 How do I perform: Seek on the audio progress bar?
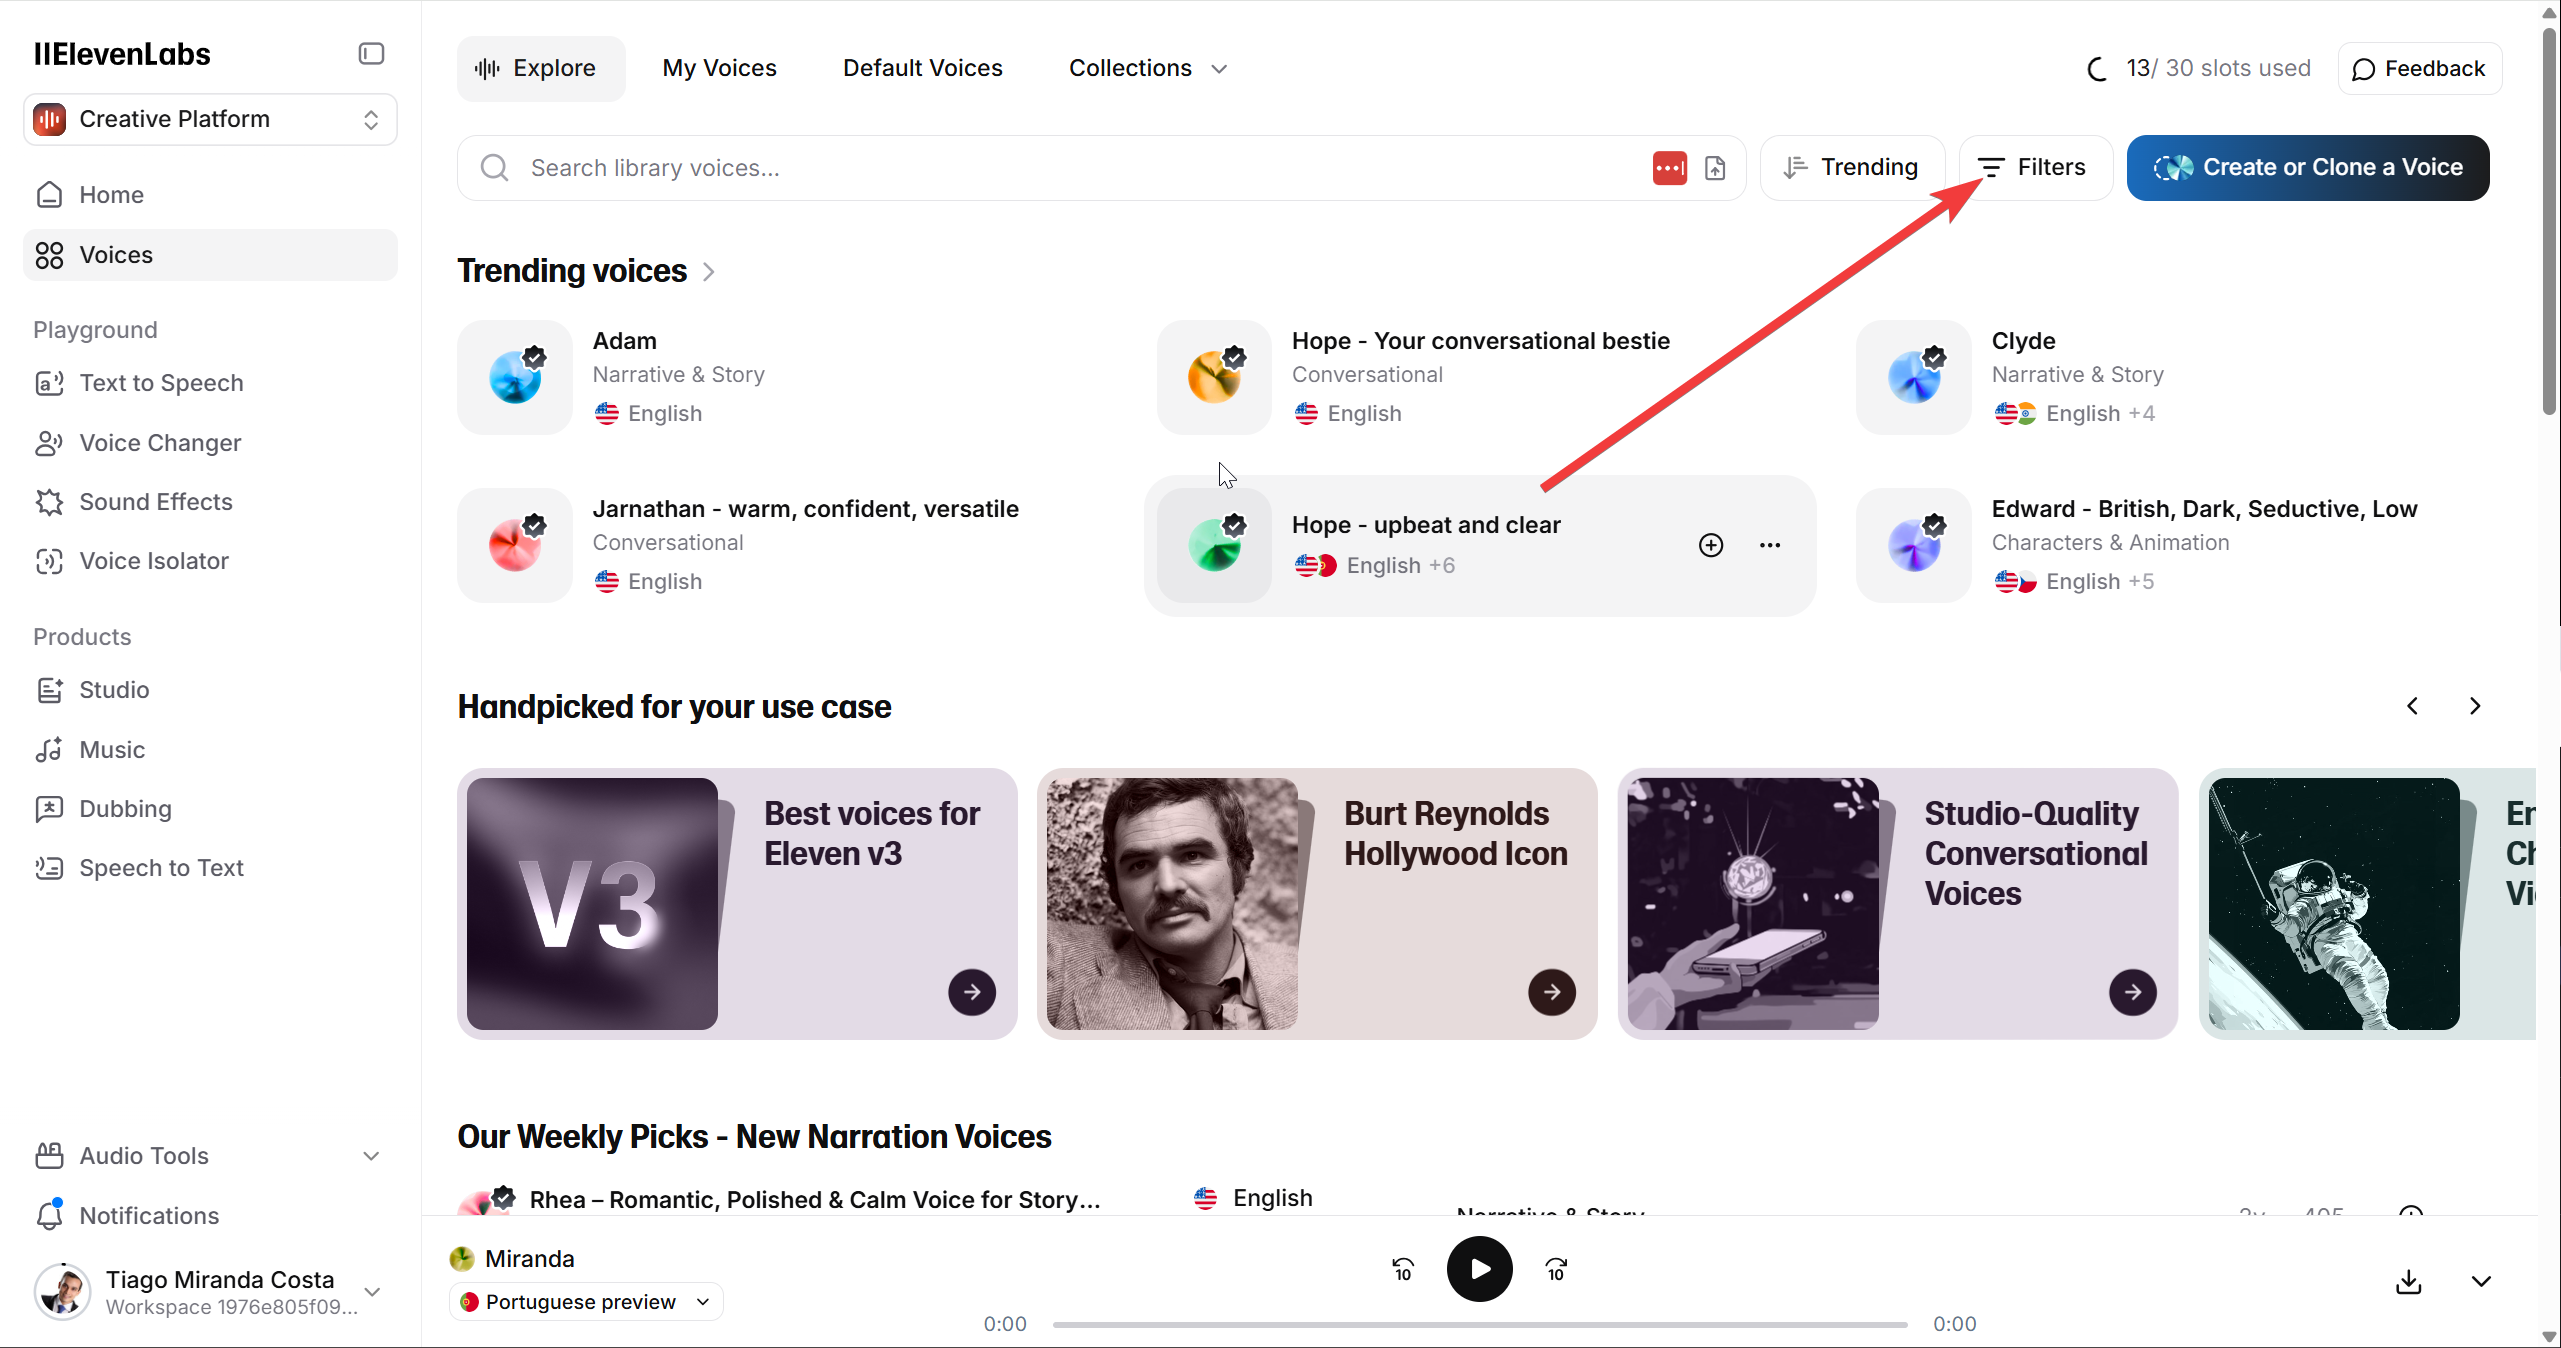pyautogui.click(x=1480, y=1325)
